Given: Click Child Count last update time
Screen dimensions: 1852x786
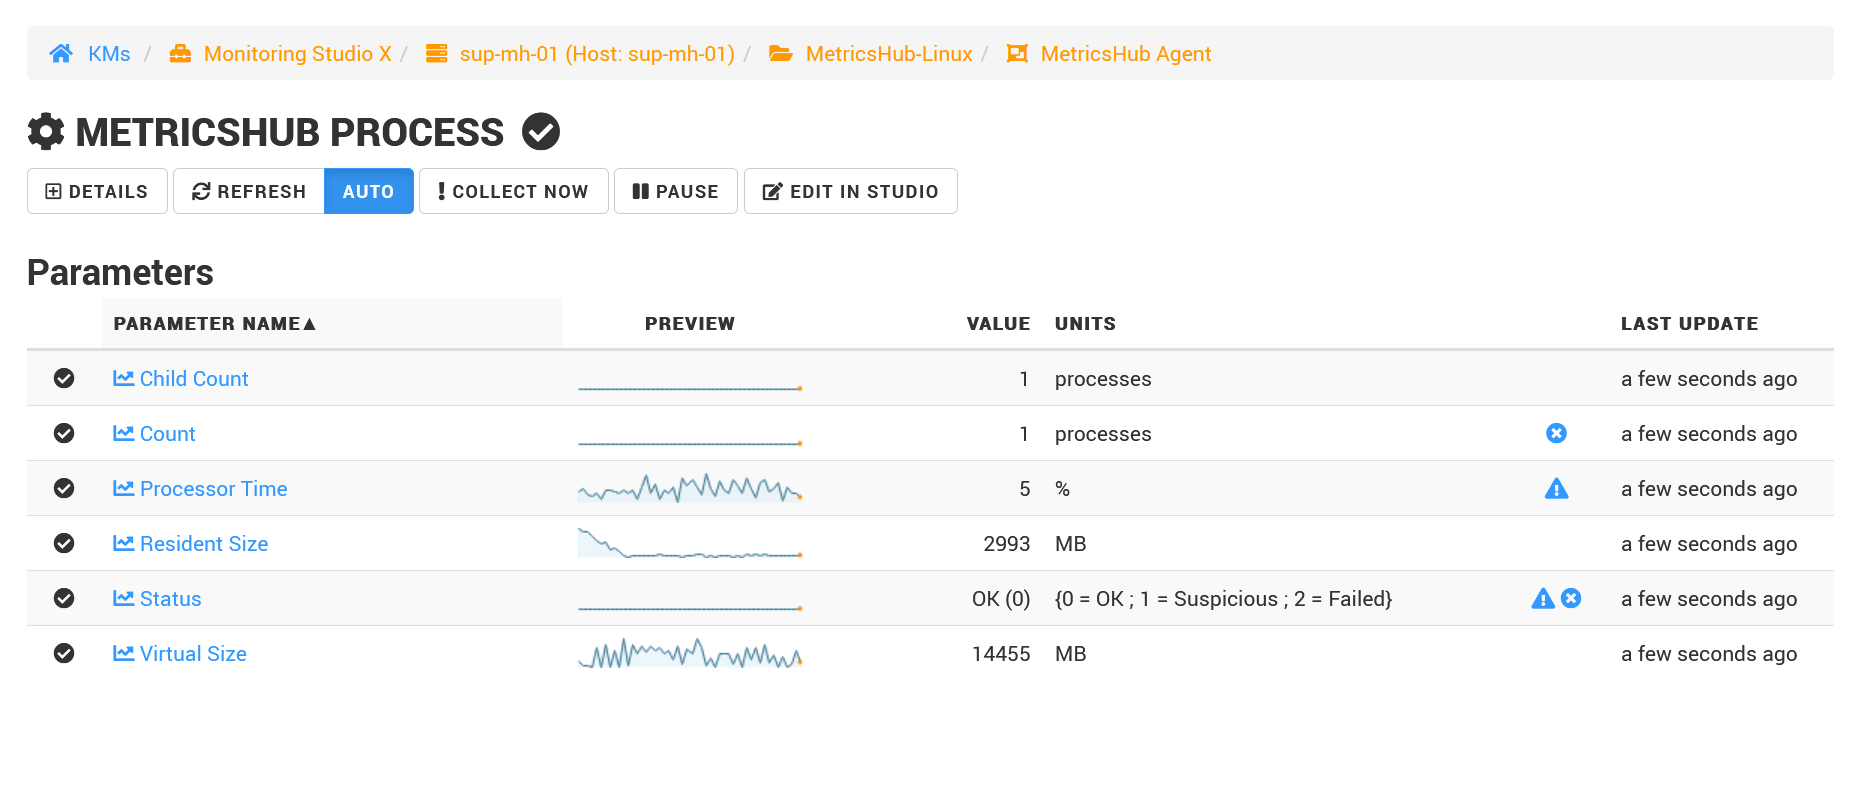Looking at the screenshot, I should (1709, 379).
